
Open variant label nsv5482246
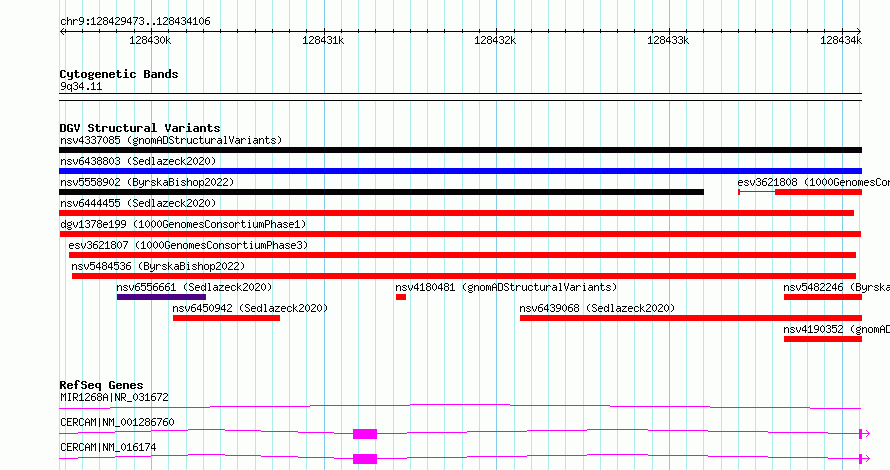pyautogui.click(x=837, y=287)
